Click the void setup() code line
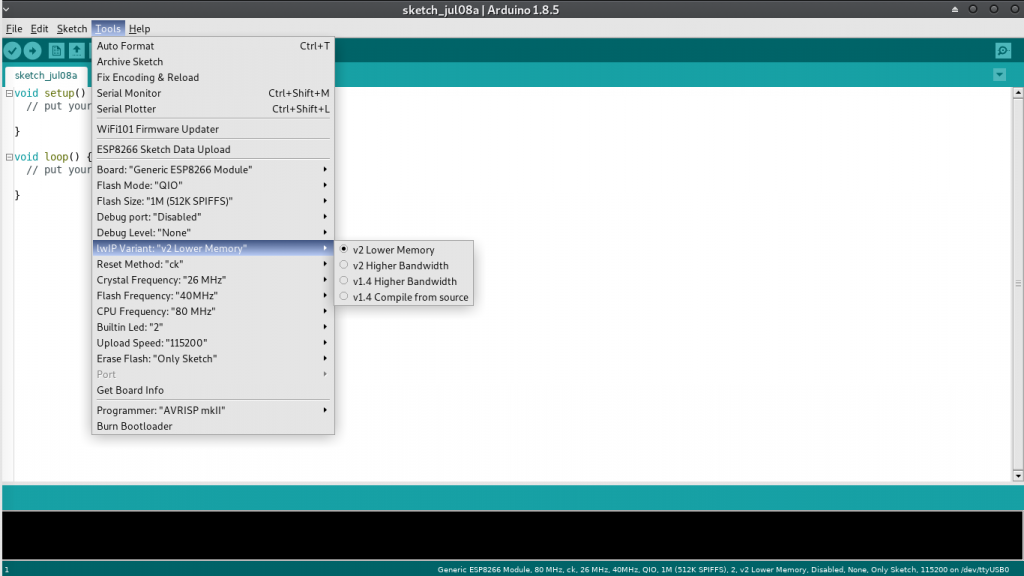 point(50,93)
